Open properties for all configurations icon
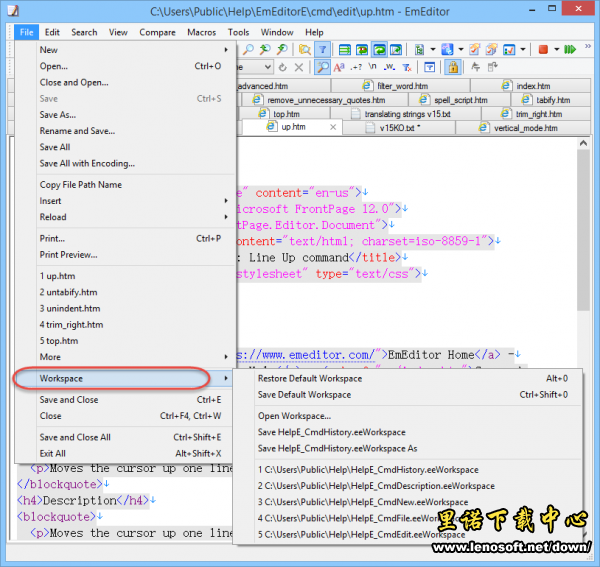 pos(492,49)
